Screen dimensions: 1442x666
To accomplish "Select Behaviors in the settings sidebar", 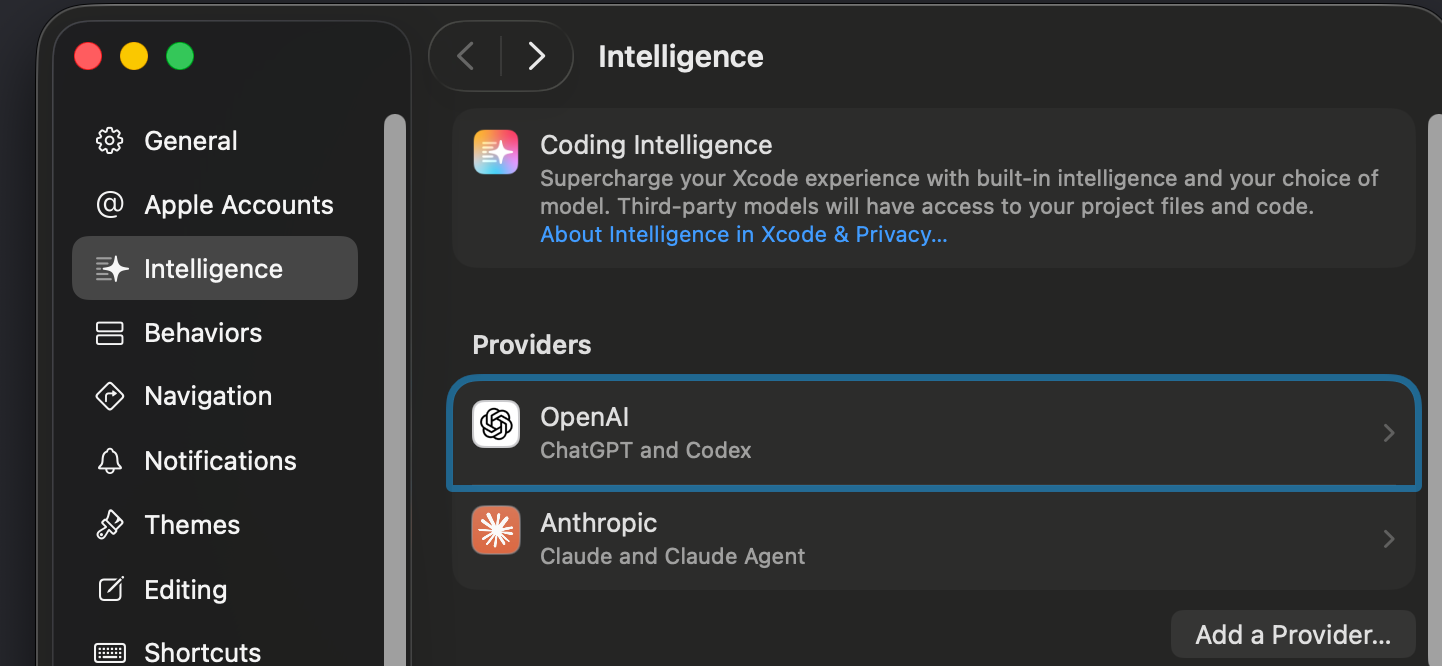I will click(x=203, y=332).
